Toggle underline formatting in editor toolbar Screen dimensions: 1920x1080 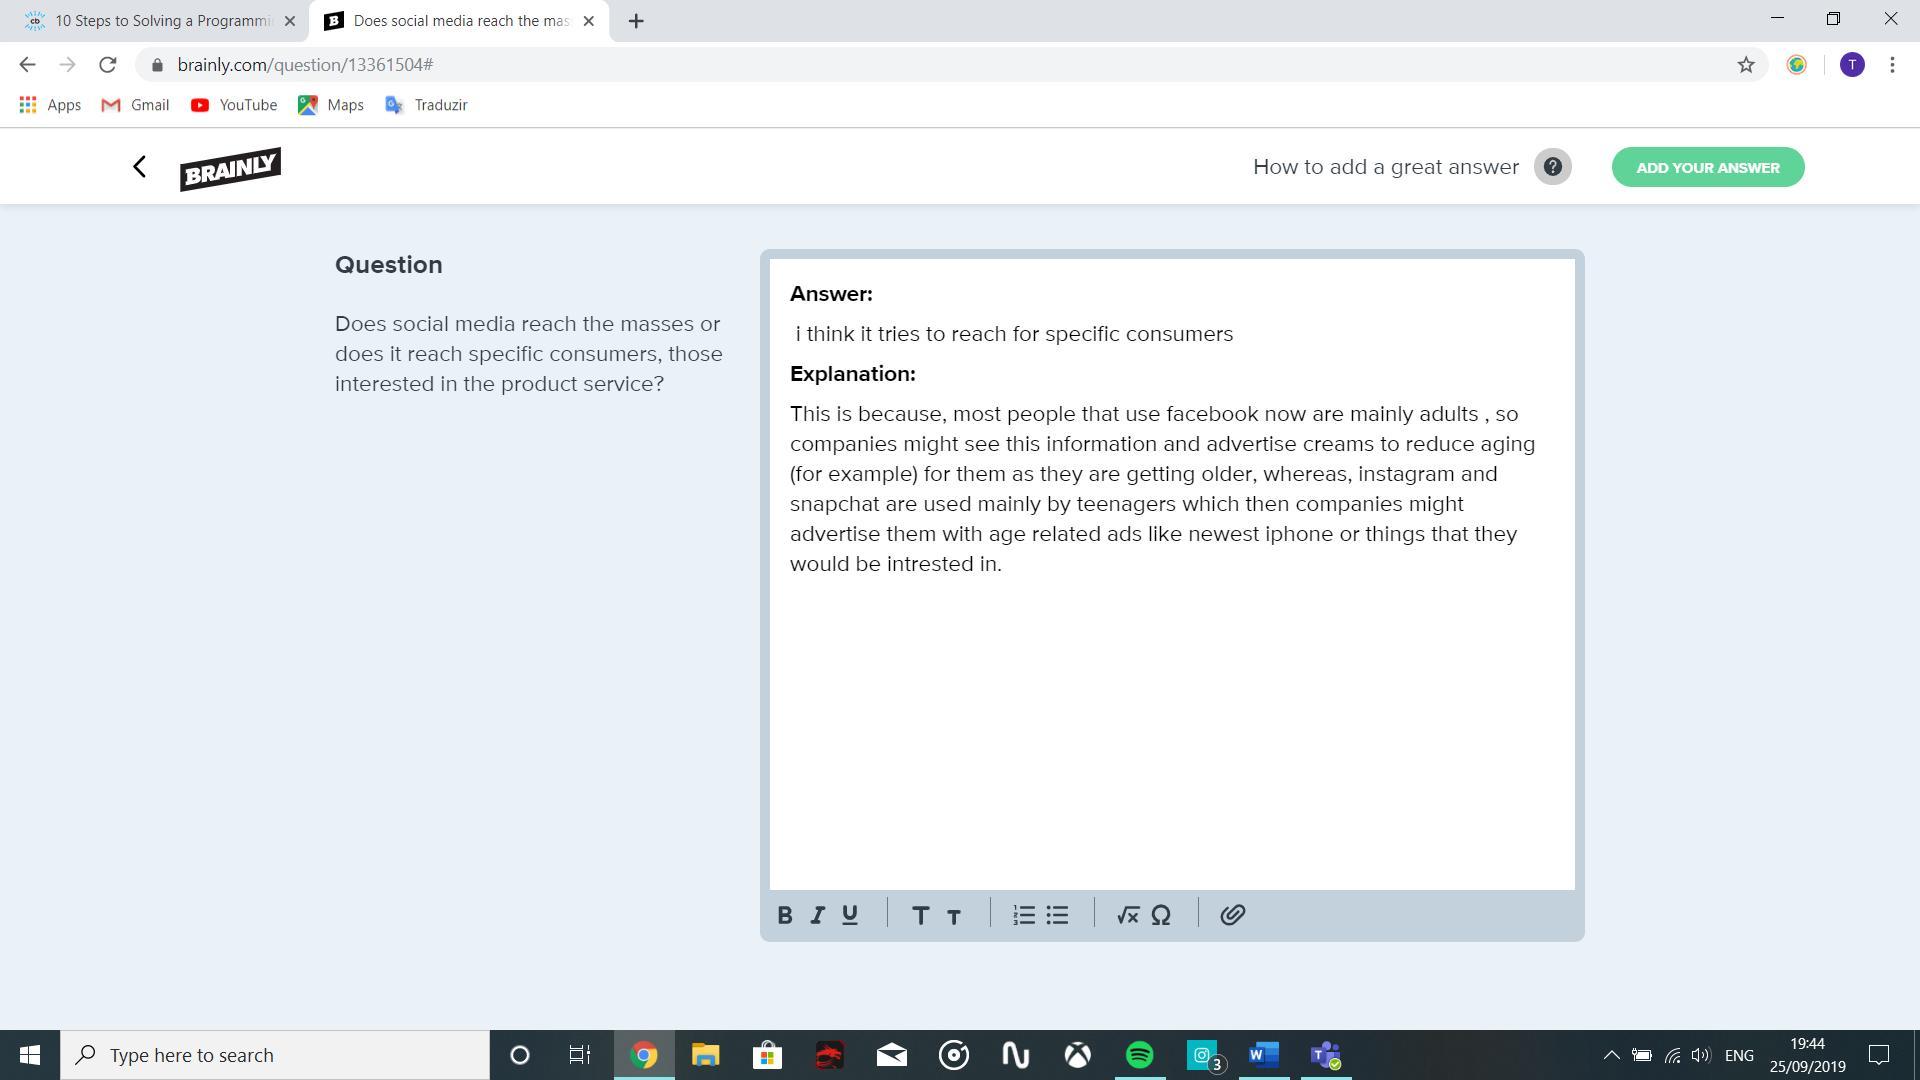pos(850,915)
